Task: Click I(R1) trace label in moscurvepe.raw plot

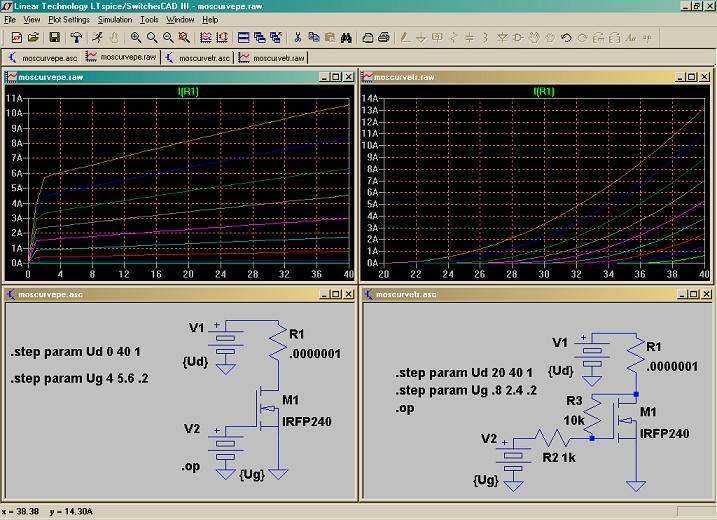Action: [188, 91]
